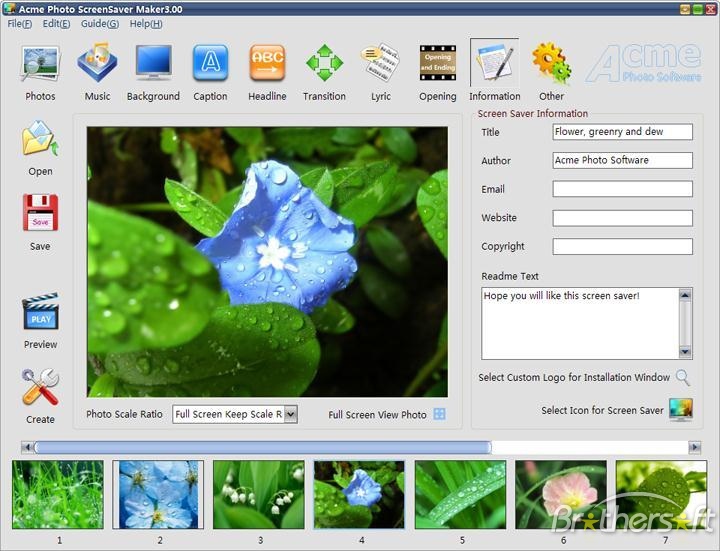Image resolution: width=720 pixels, height=551 pixels.
Task: Click the Title input field
Action: click(x=623, y=132)
